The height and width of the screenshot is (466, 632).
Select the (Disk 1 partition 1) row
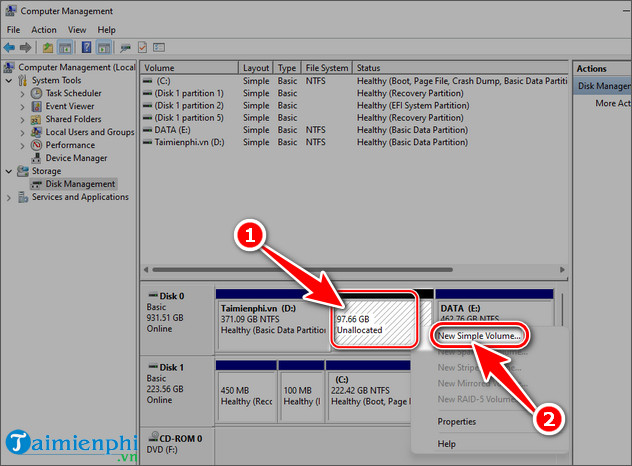[x=354, y=94]
